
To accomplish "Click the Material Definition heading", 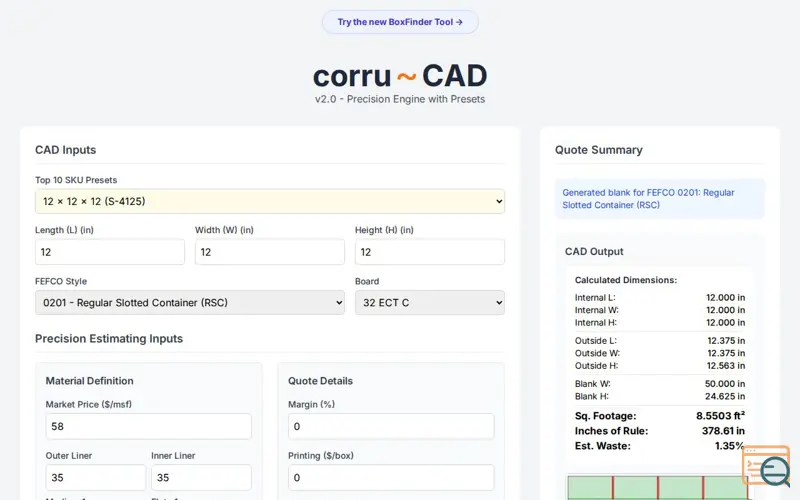I will 89,381.
